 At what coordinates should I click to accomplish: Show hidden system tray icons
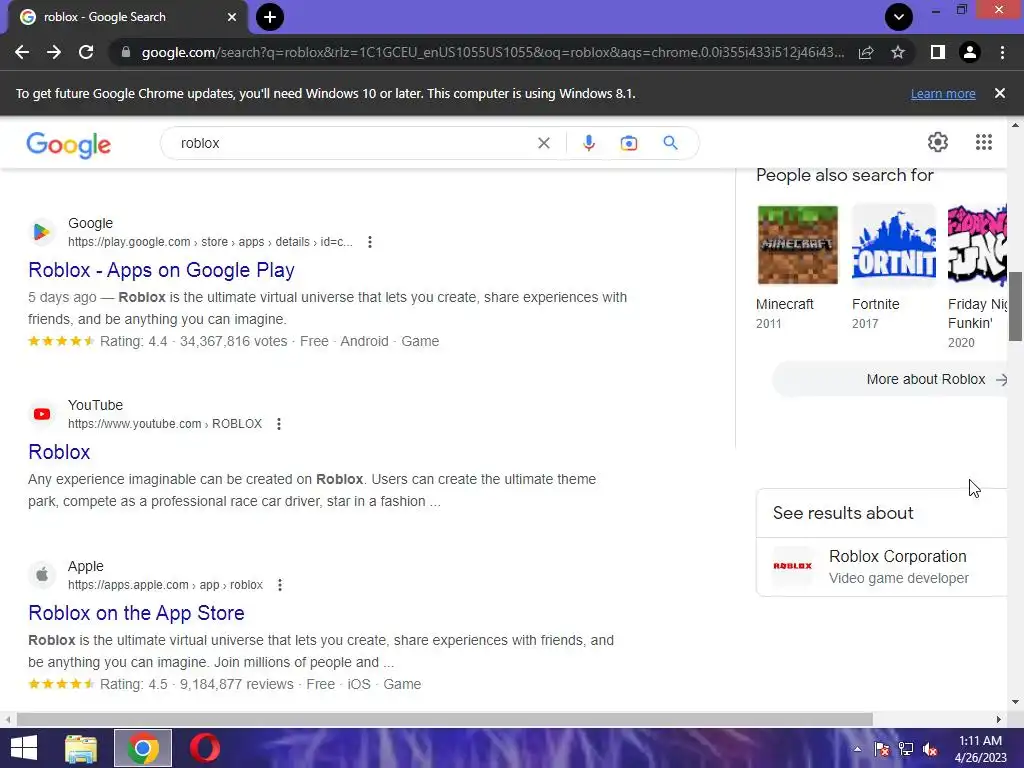pyautogui.click(x=857, y=749)
